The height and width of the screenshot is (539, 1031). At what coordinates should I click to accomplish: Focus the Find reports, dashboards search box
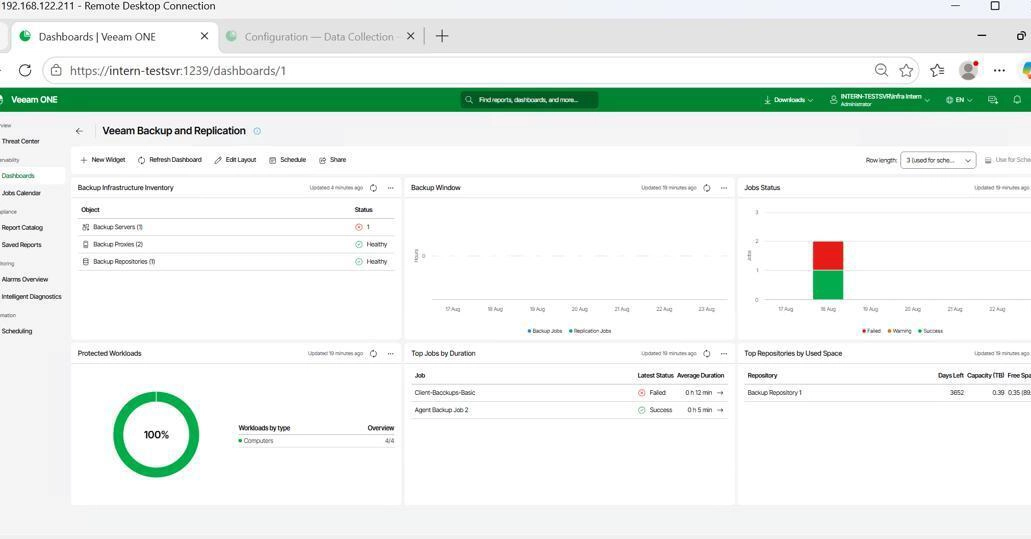coord(529,100)
